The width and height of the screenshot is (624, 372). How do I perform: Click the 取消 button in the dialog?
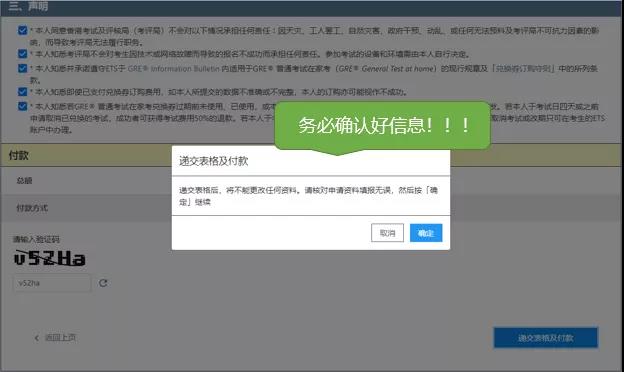(387, 233)
